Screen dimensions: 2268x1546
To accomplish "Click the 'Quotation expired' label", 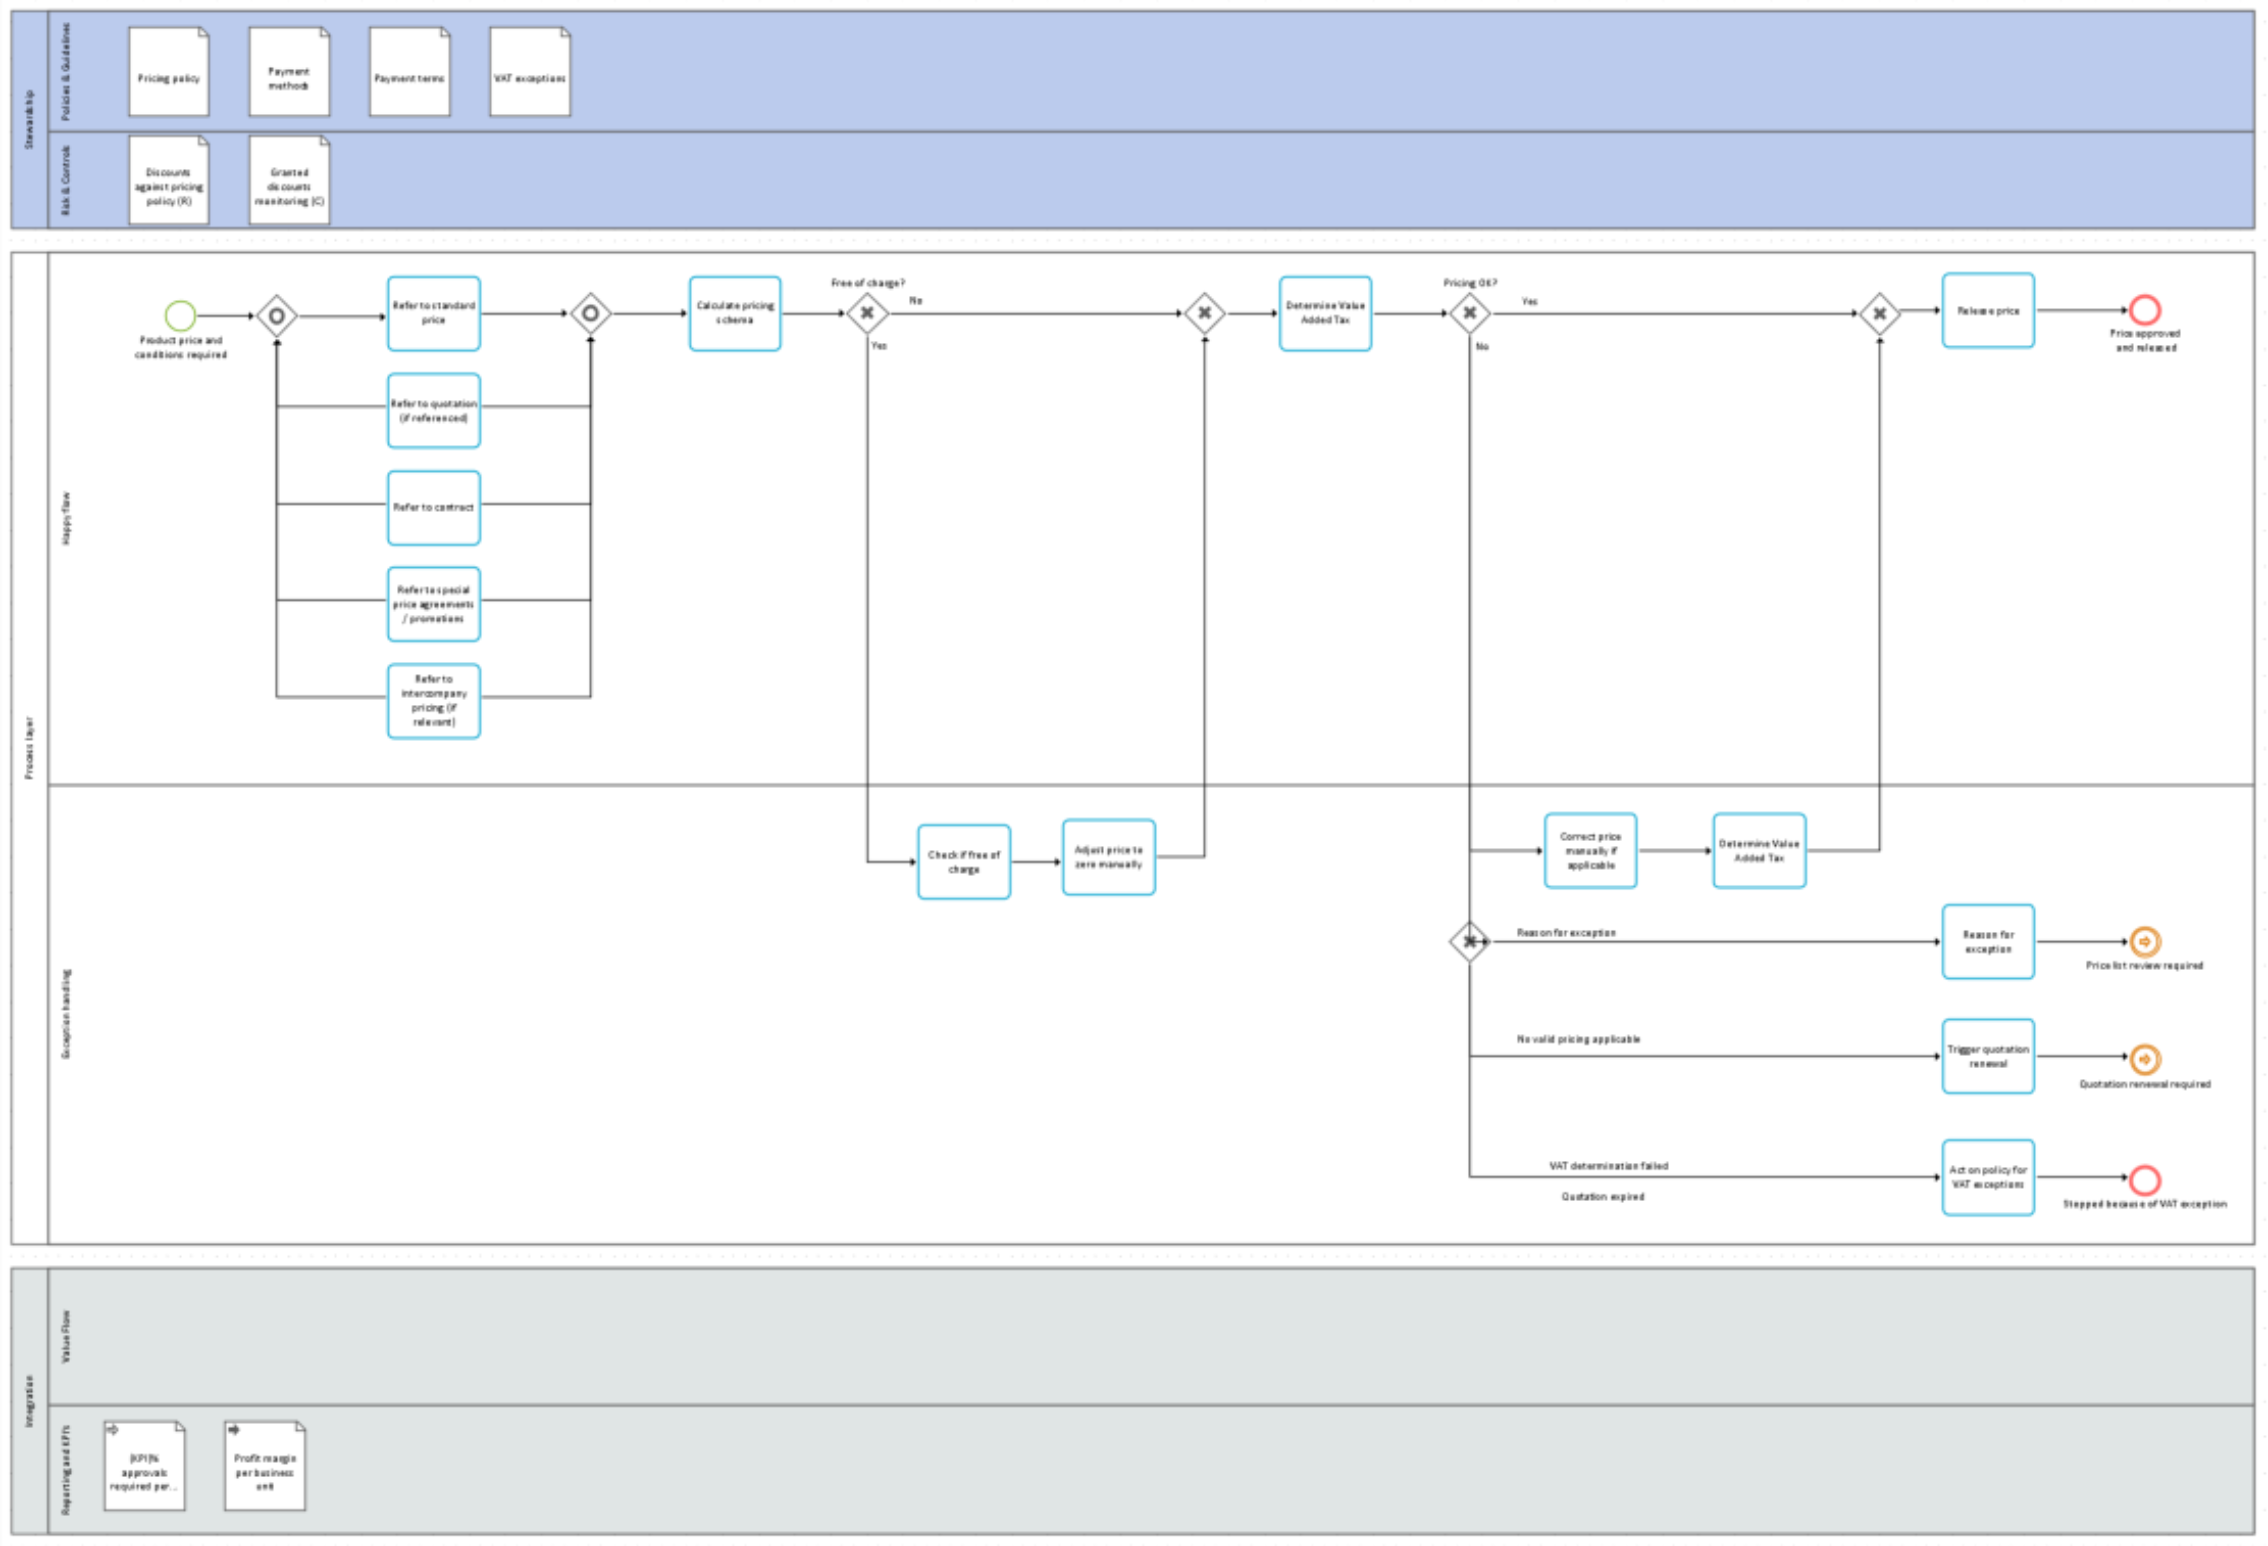I will coord(1603,1197).
